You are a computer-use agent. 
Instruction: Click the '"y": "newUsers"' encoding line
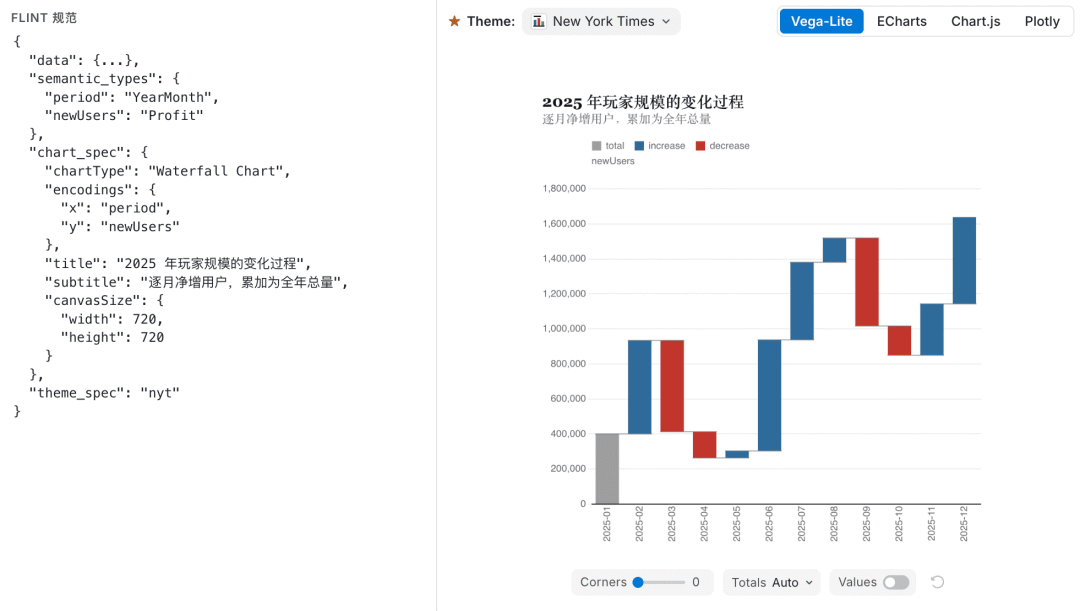(120, 227)
